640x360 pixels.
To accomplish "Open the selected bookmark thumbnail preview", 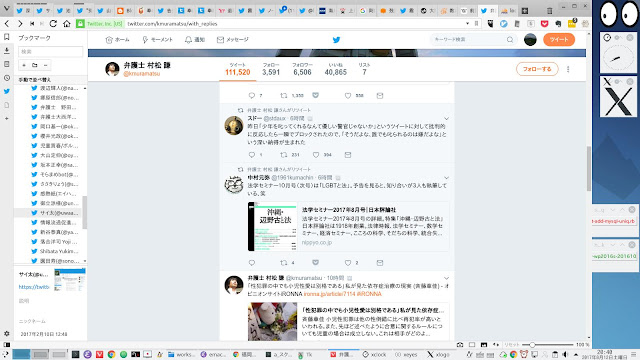I will click(70, 280).
